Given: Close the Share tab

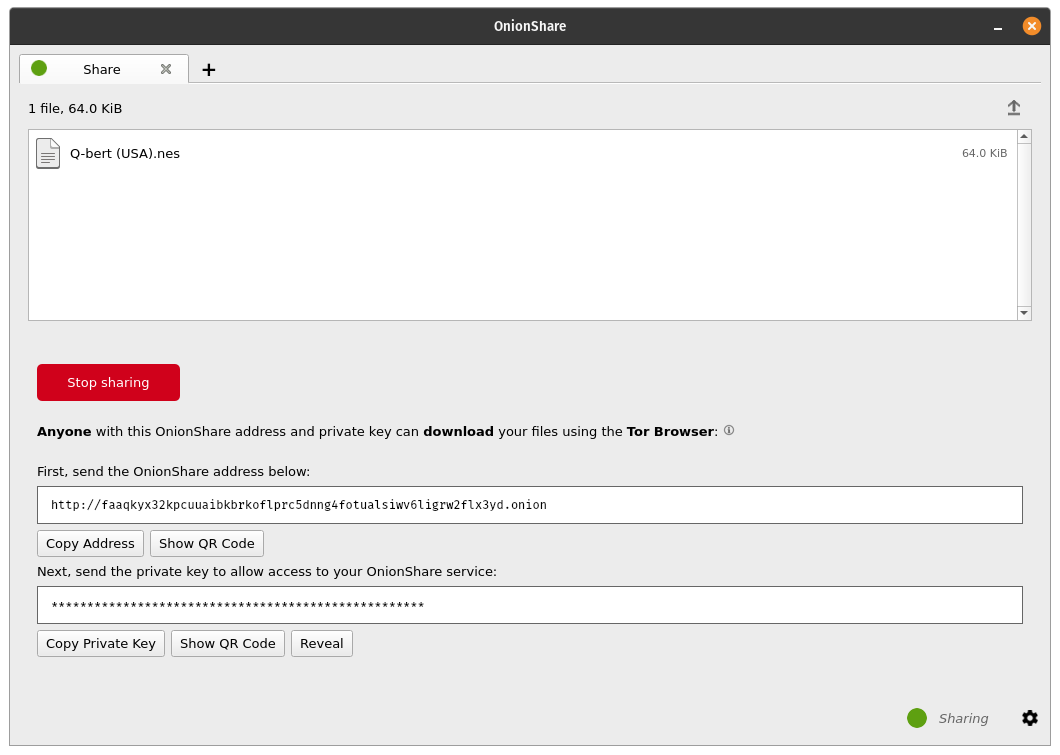Looking at the screenshot, I should pyautogui.click(x=166, y=69).
